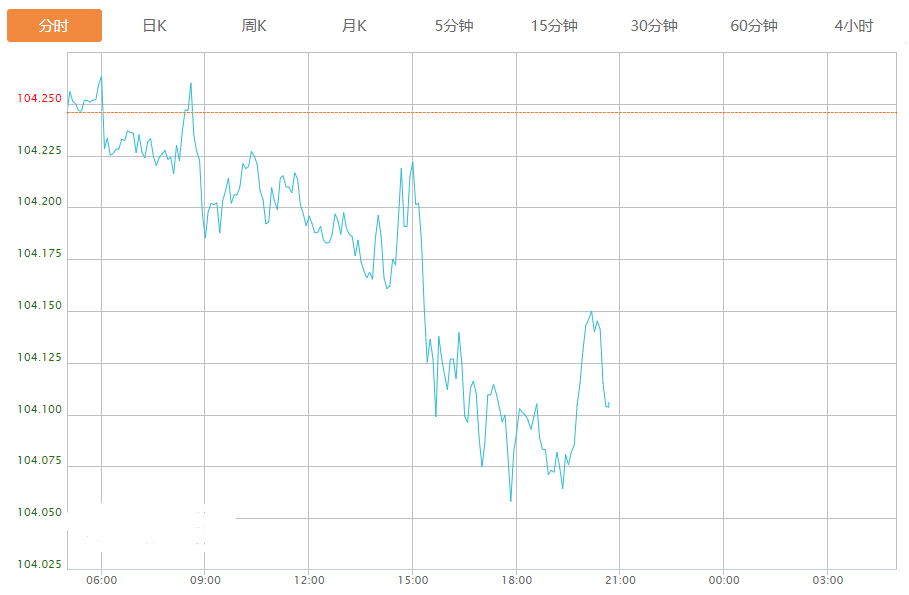Select the 12:00 time axis label
The image size is (909, 595).
point(309,580)
